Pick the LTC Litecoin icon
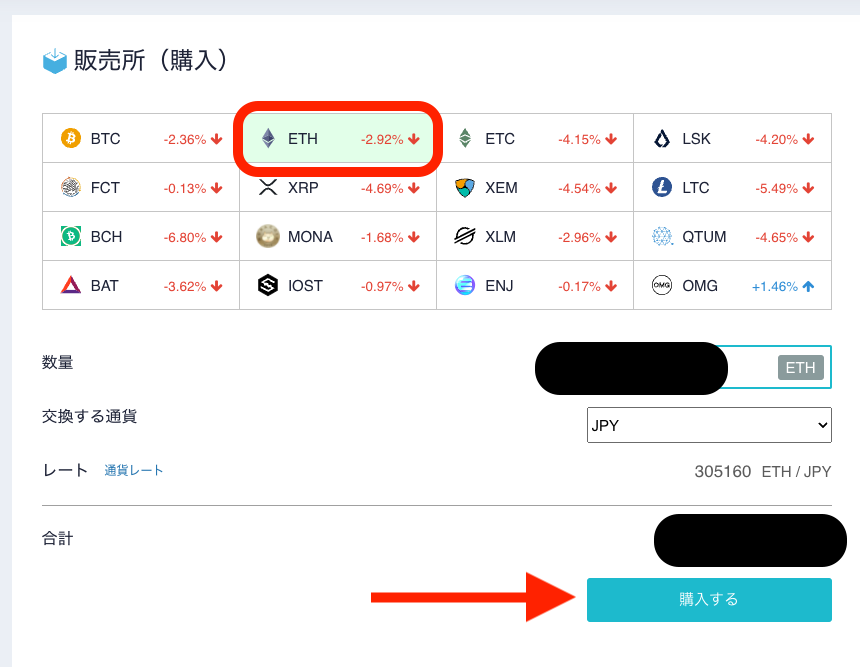860x667 pixels. point(662,188)
